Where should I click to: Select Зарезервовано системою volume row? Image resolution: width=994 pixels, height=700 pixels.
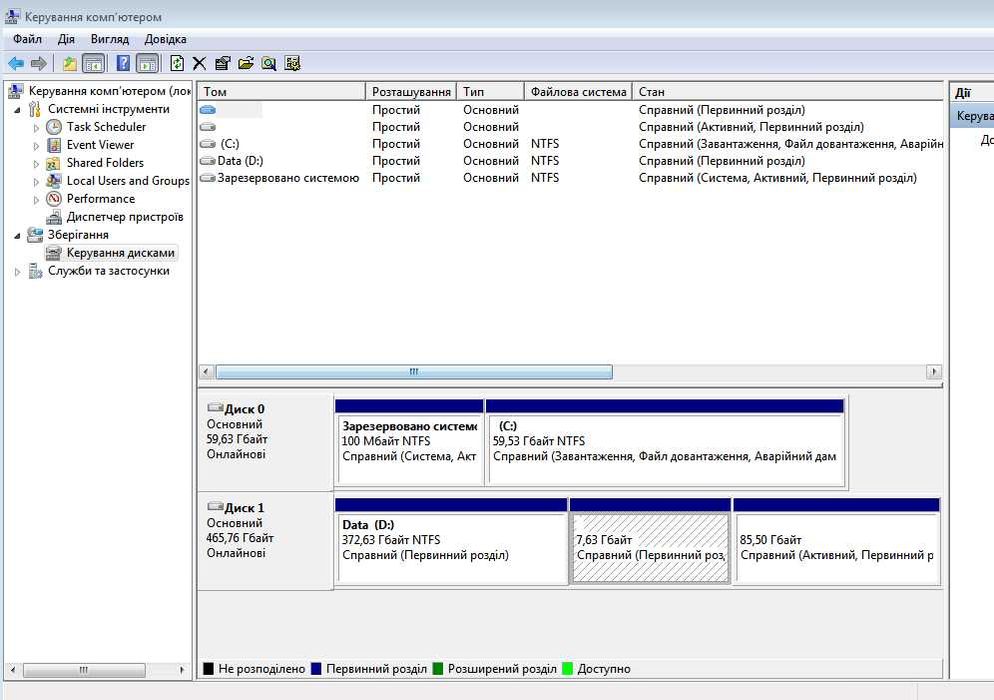click(571, 178)
